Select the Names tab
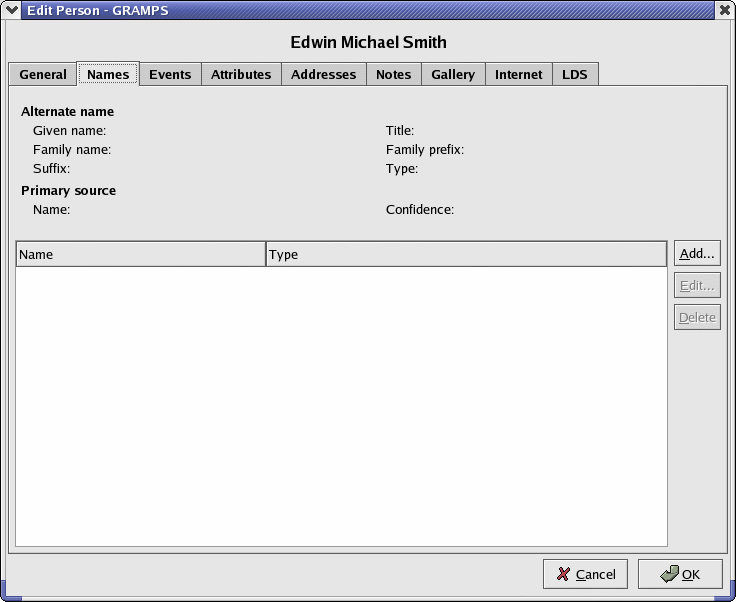The height and width of the screenshot is (602, 736). click(108, 75)
